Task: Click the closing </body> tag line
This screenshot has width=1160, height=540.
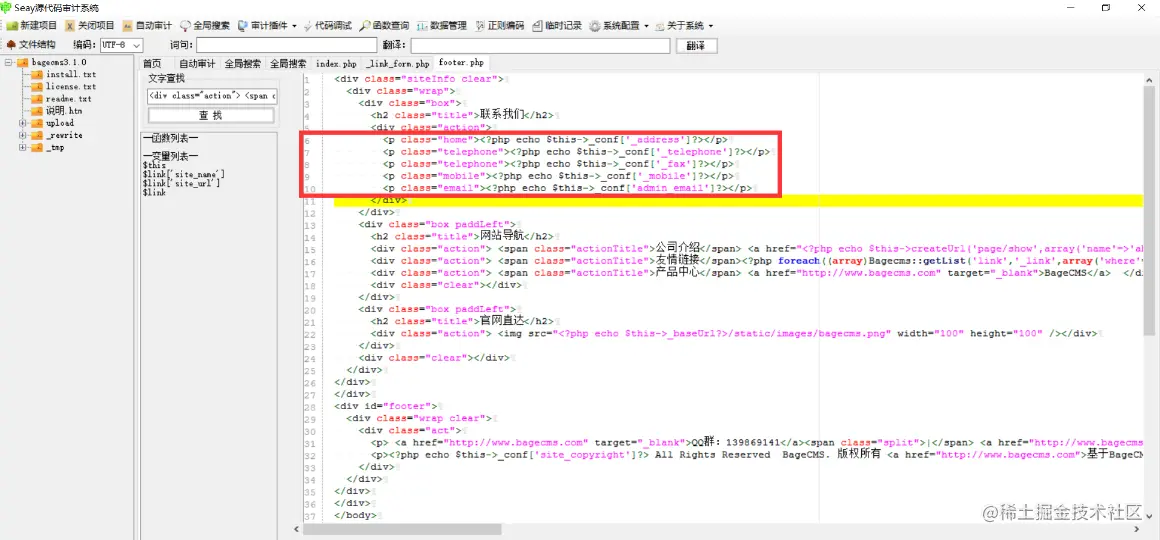Action: click(356, 516)
